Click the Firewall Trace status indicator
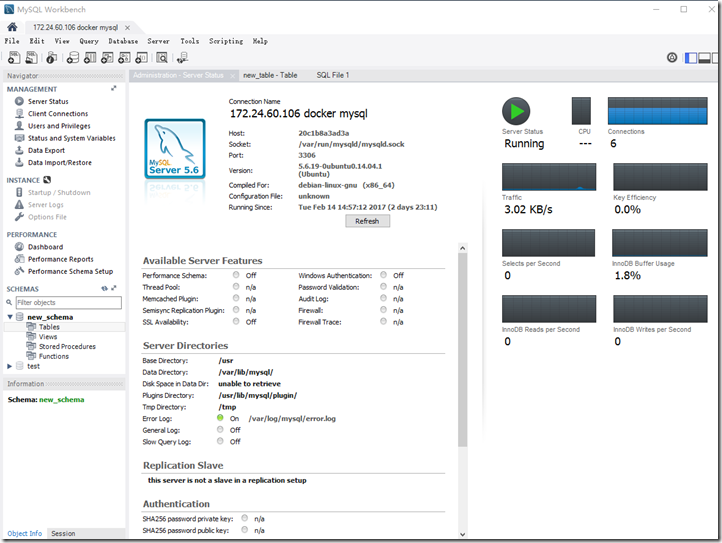 tap(383, 321)
